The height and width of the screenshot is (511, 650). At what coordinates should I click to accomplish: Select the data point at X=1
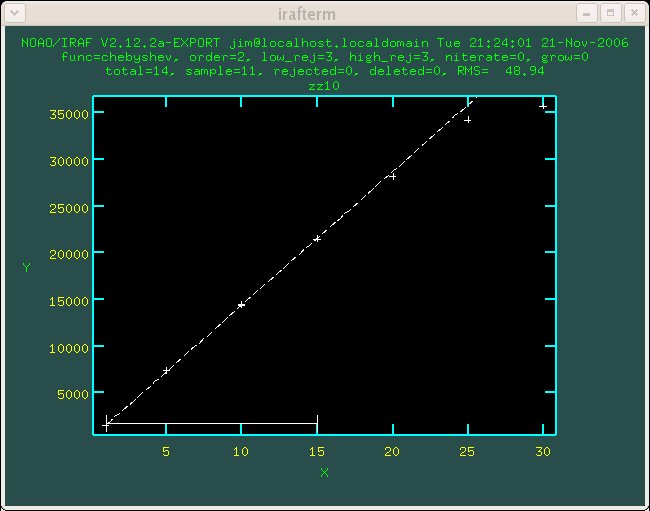click(x=106, y=425)
